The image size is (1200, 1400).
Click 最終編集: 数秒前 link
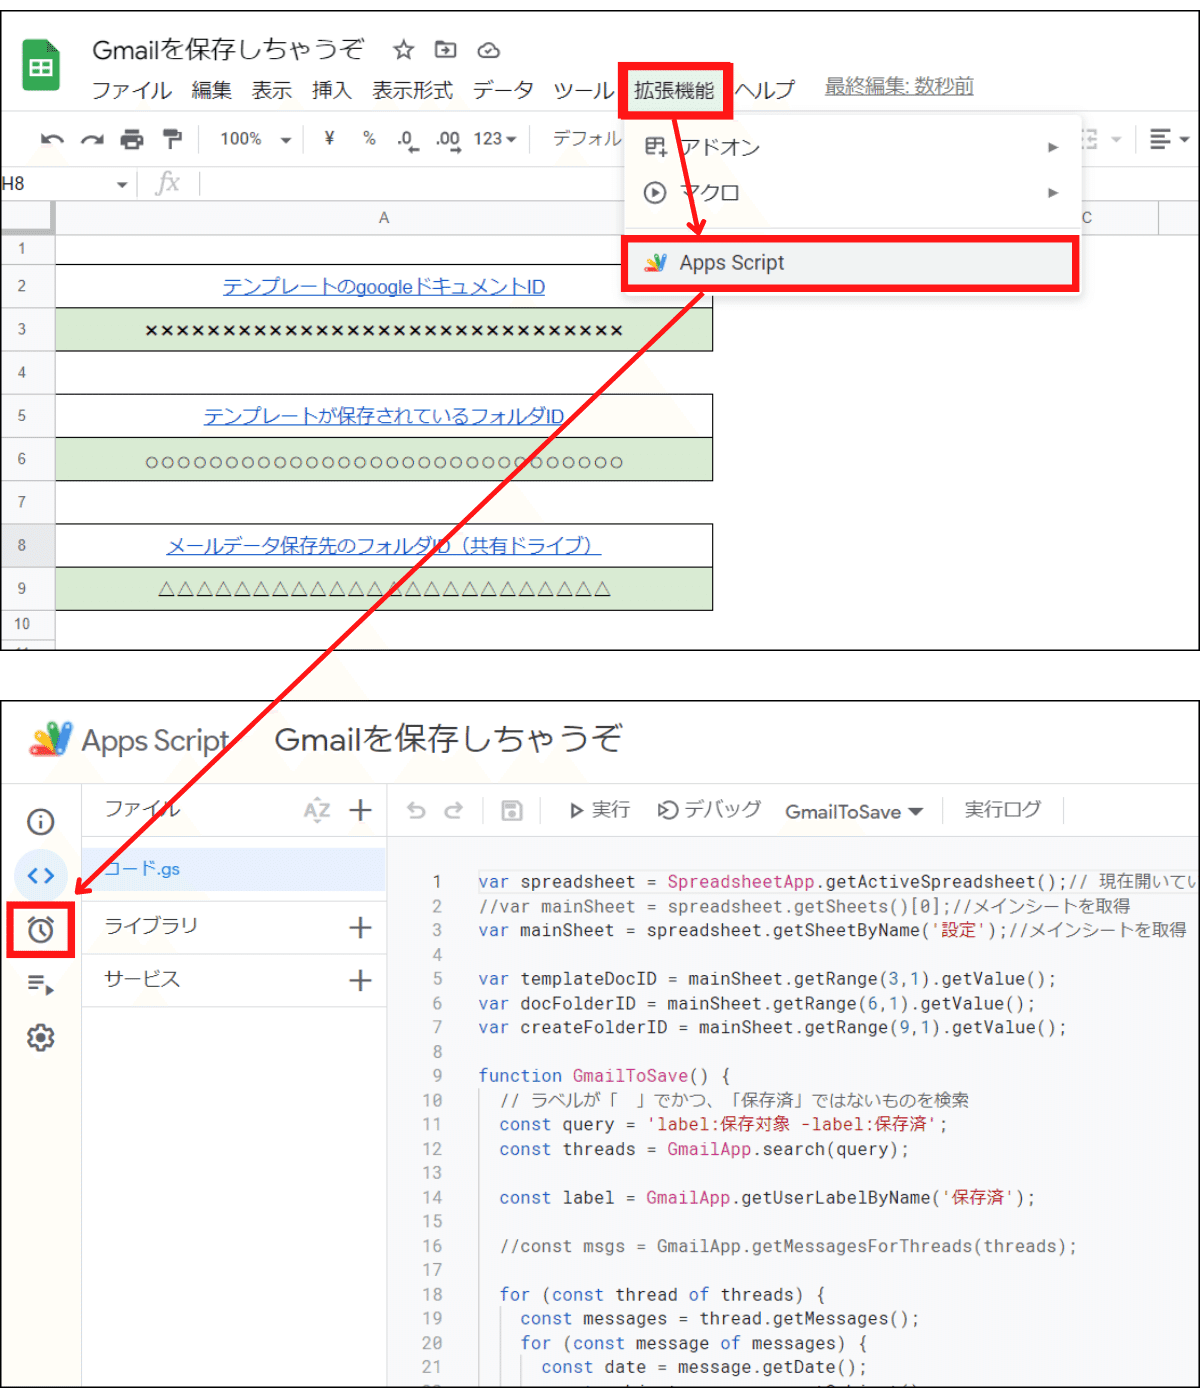(x=899, y=87)
